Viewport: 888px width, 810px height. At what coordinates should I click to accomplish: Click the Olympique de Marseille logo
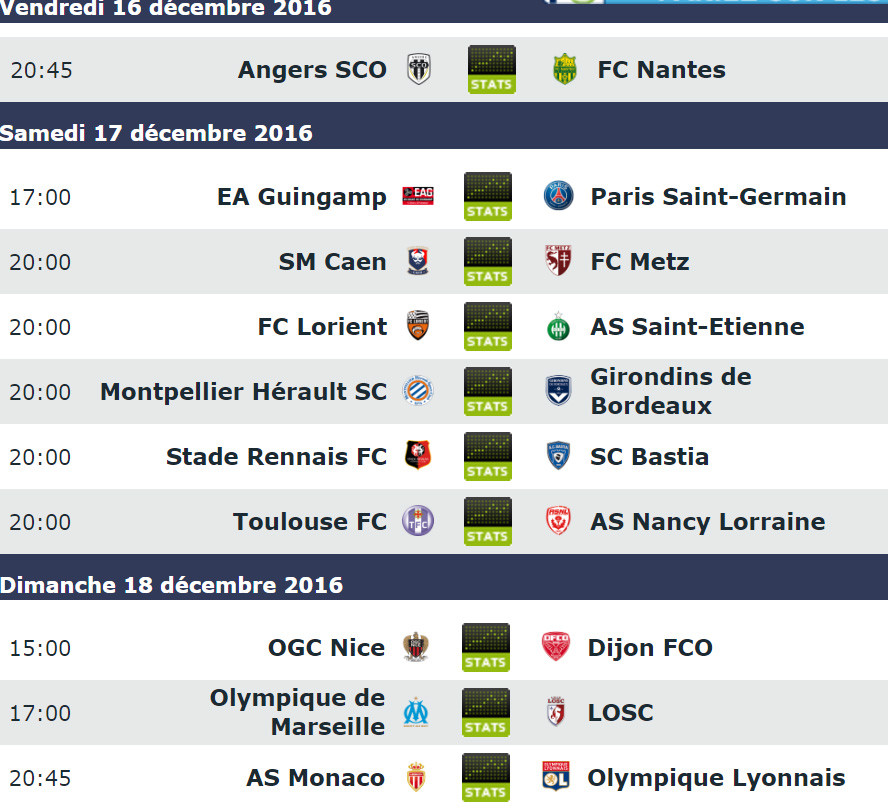coord(416,713)
